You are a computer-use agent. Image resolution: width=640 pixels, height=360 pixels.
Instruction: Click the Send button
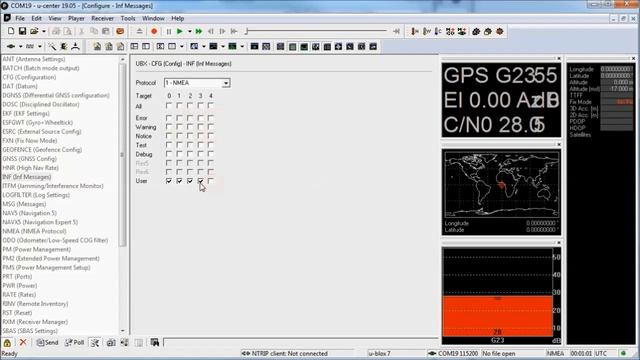click(x=47, y=342)
